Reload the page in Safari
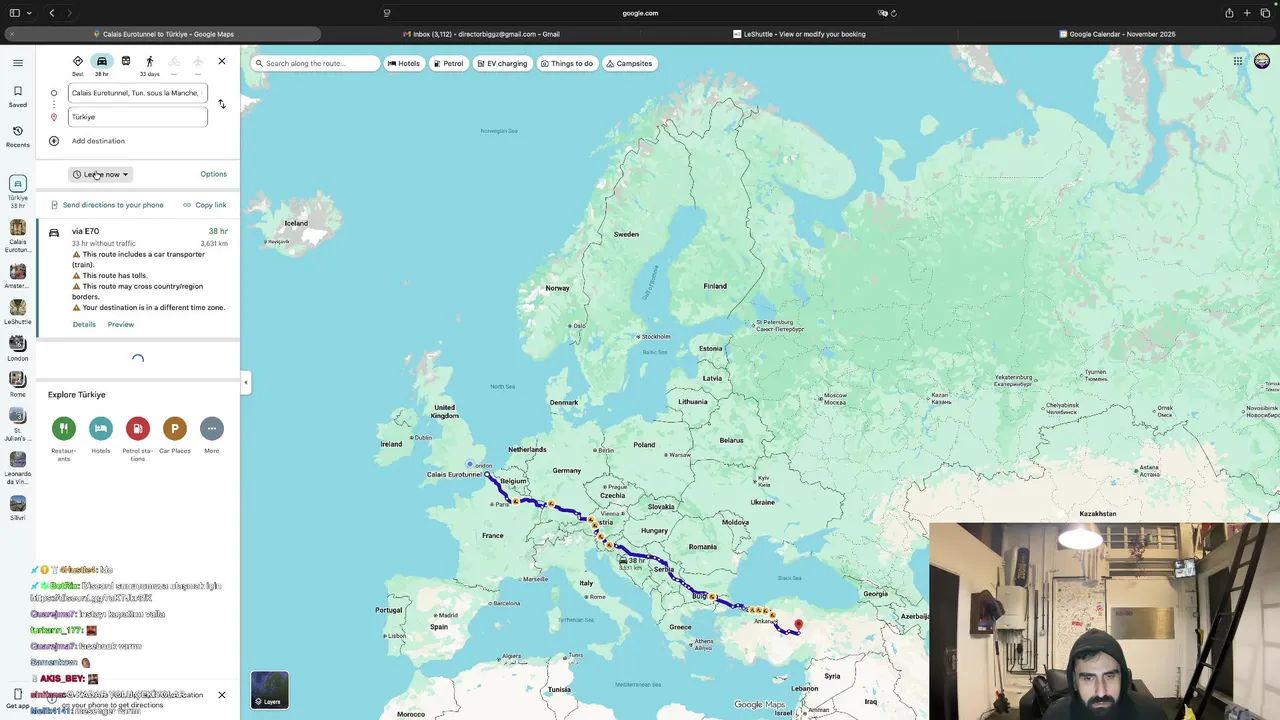The height and width of the screenshot is (720, 1280). [x=893, y=13]
